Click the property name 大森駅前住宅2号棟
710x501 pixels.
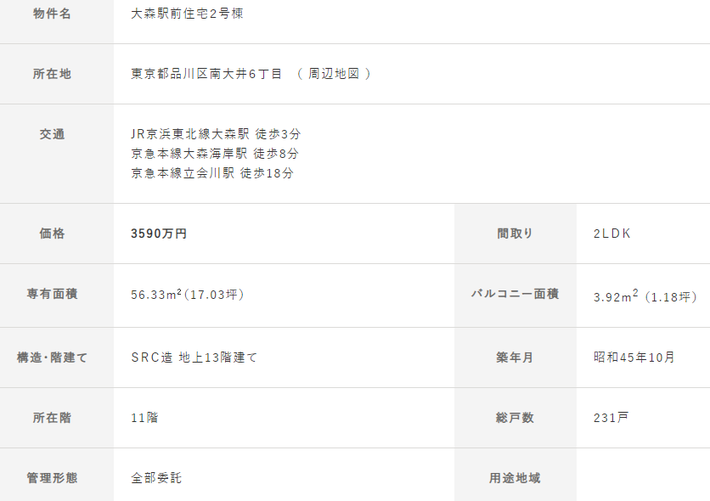tap(187, 14)
